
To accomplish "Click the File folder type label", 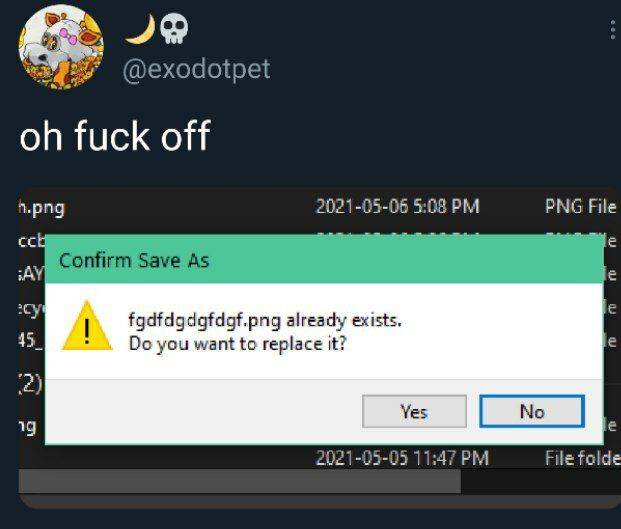I will pyautogui.click(x=583, y=458).
